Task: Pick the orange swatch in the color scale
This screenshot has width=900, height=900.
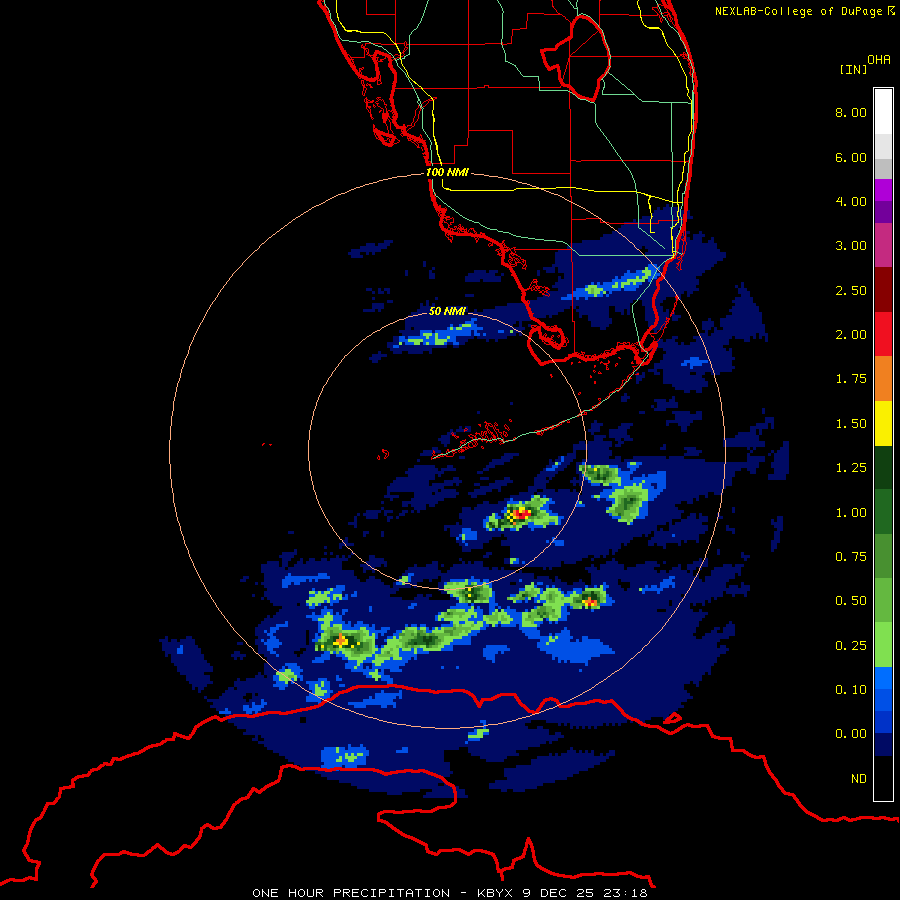Action: [883, 379]
